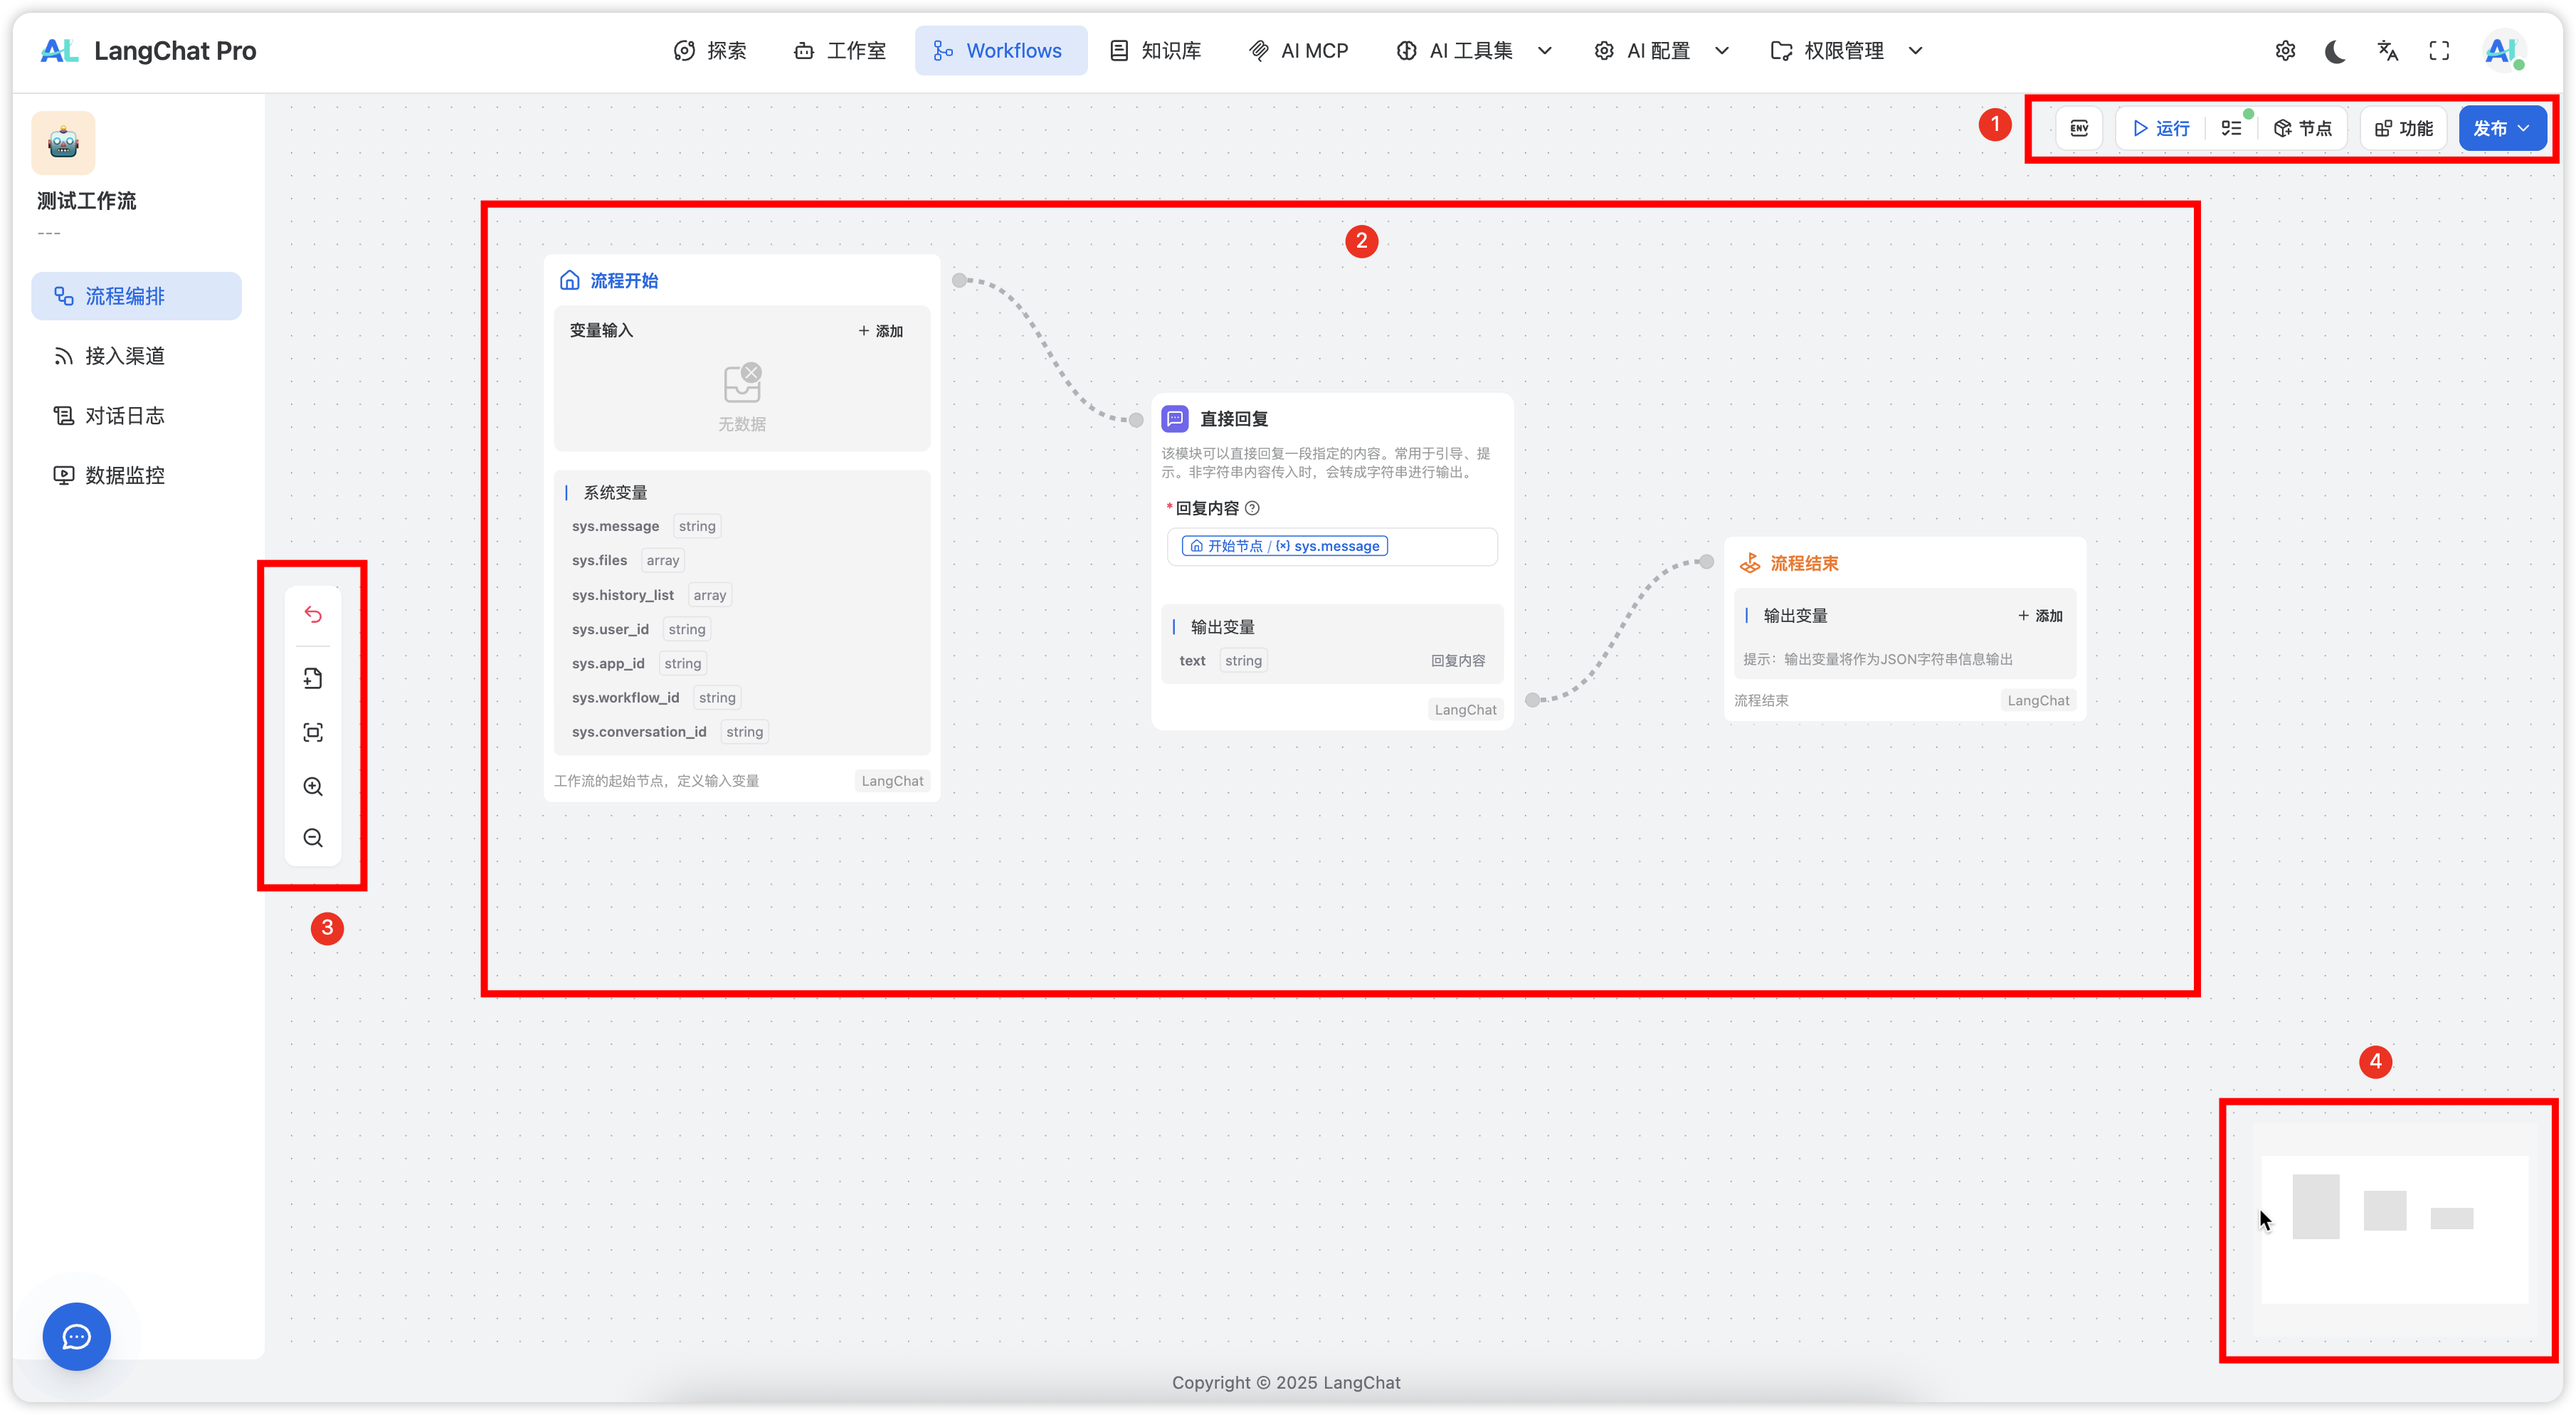Image resolution: width=2576 pixels, height=1415 pixels.
Task: Expand the AI 工具集 menu
Action: tap(1474, 51)
